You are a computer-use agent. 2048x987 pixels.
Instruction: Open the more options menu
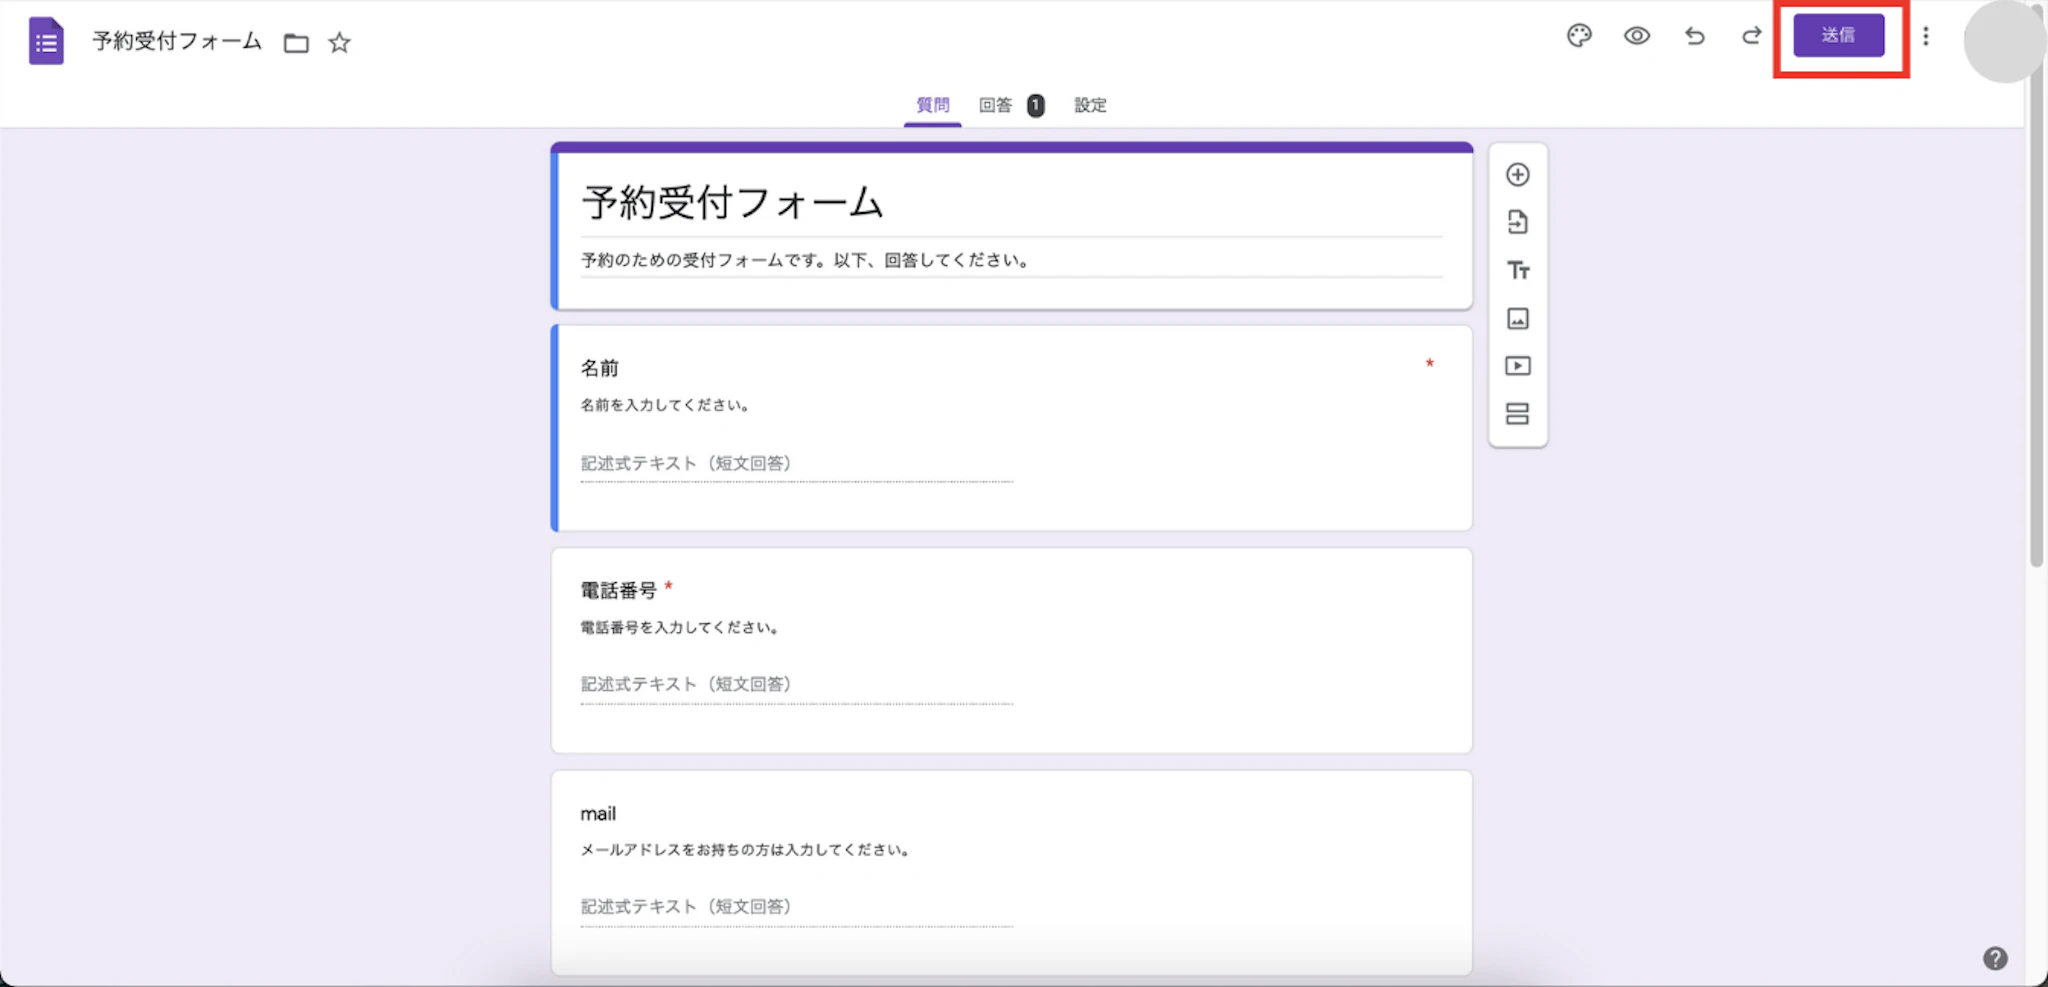[1926, 36]
